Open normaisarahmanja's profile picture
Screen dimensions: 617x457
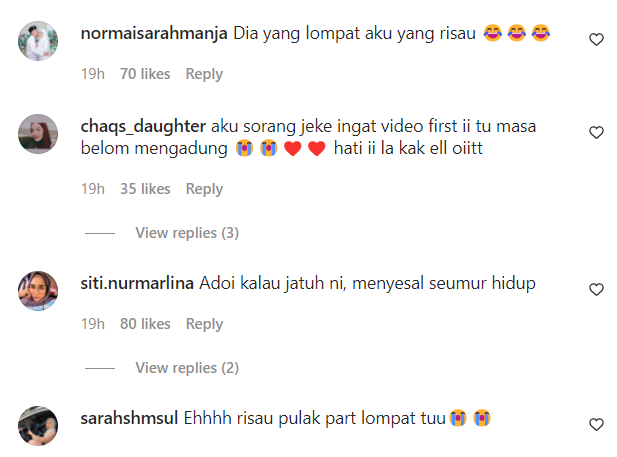point(38,41)
